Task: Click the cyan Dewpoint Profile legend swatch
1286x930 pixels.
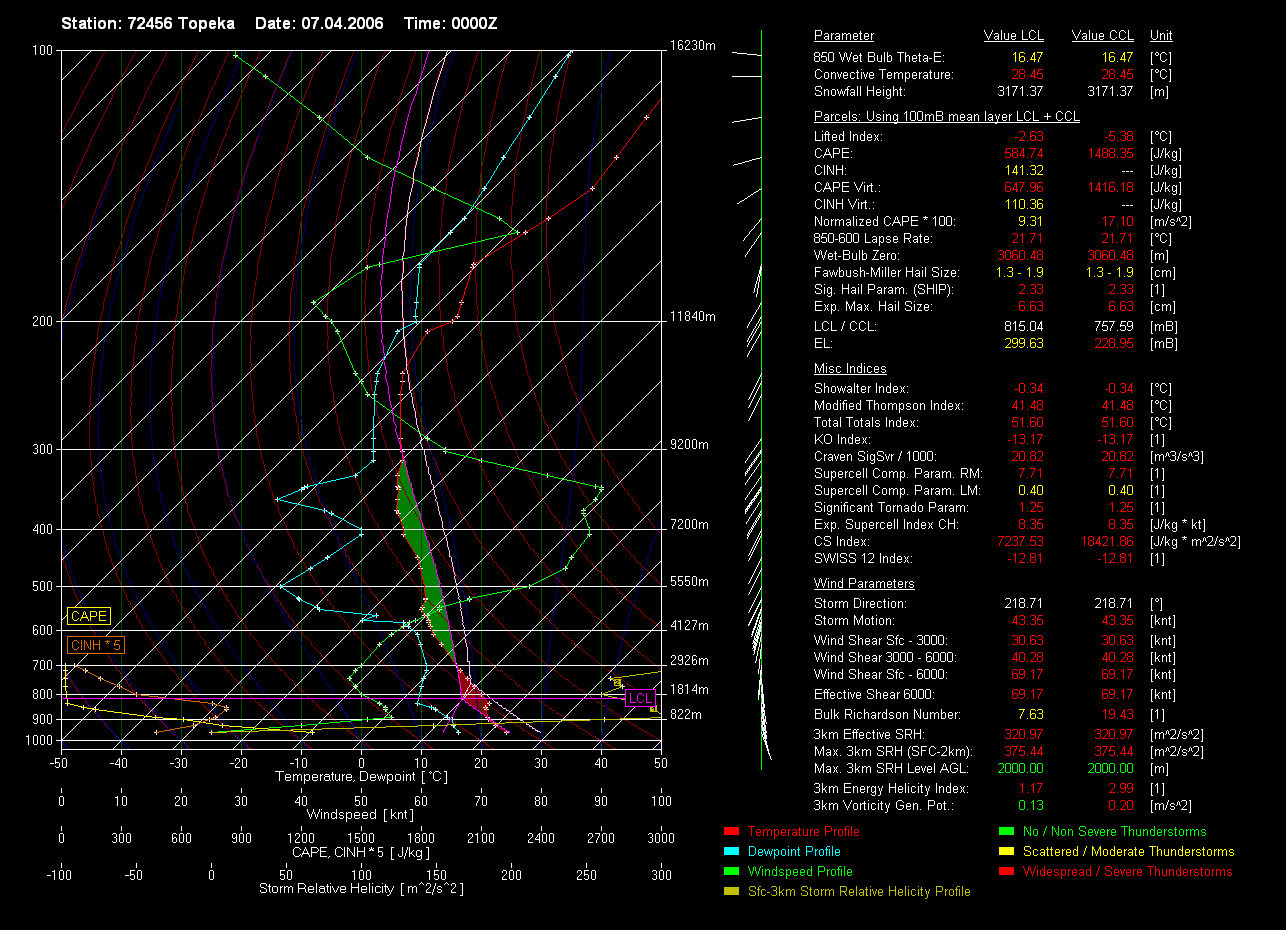Action: (730, 852)
